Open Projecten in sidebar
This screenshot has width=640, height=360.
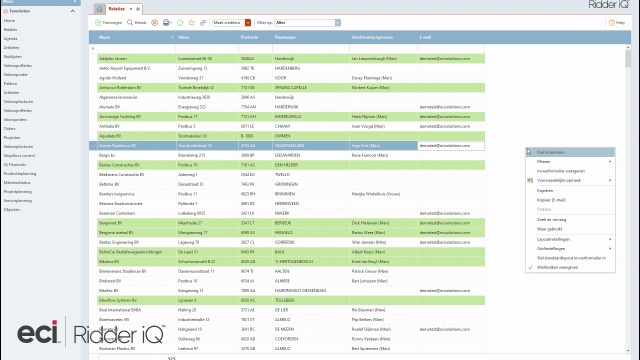click(12, 138)
